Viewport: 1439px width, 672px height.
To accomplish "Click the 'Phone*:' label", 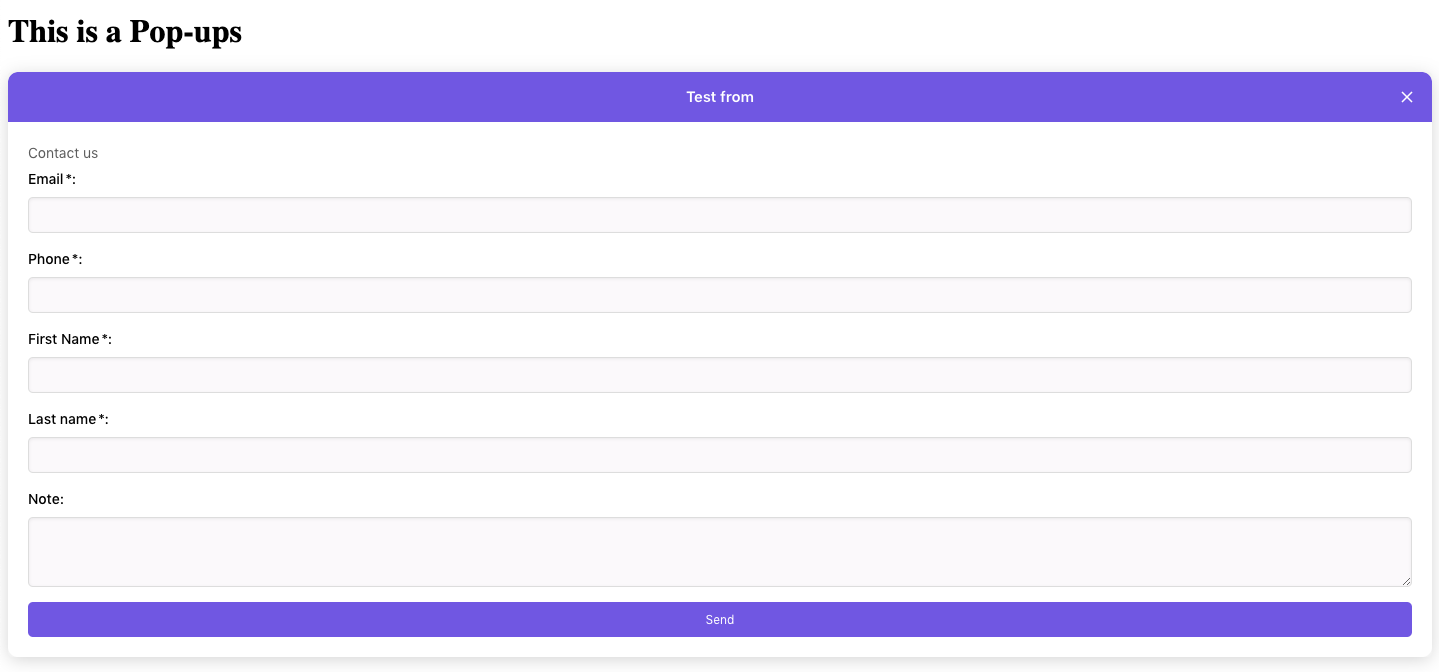I will [55, 259].
